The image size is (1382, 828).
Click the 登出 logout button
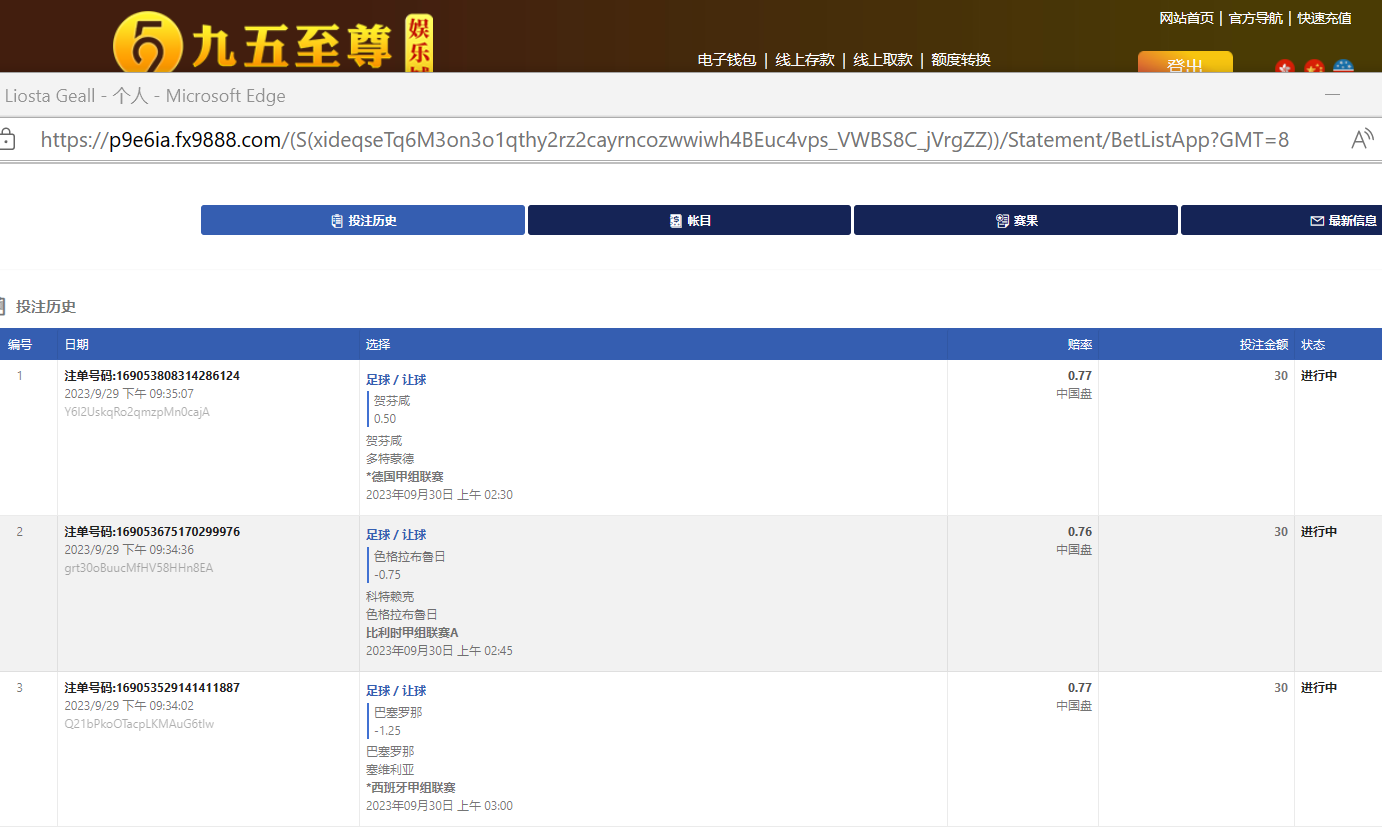[x=1185, y=64]
